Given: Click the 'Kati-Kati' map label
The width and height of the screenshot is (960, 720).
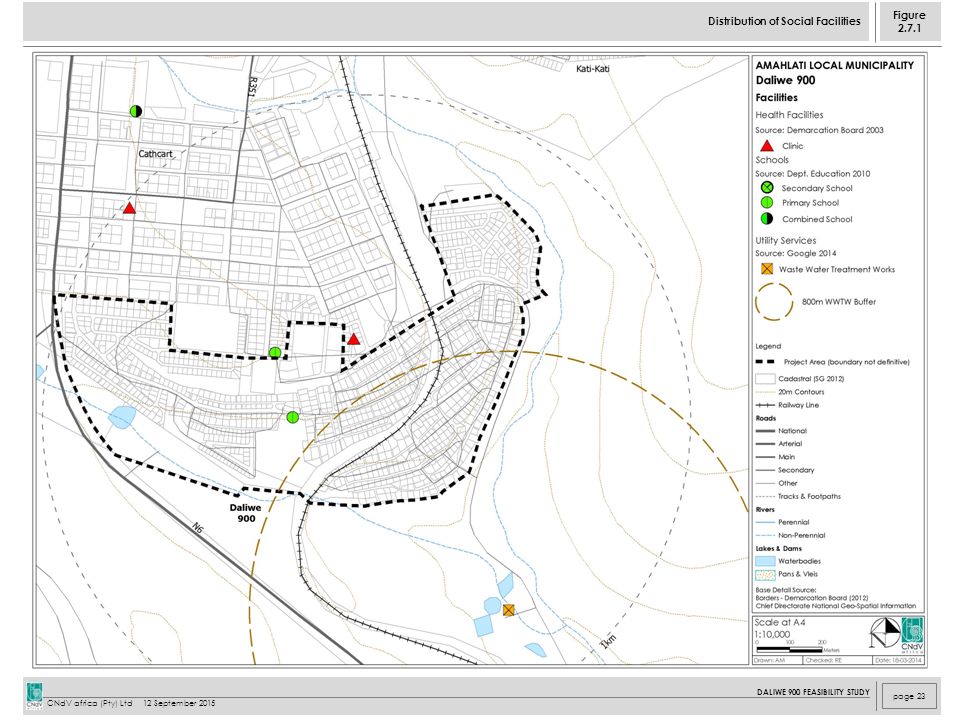Looking at the screenshot, I should pyautogui.click(x=593, y=69).
